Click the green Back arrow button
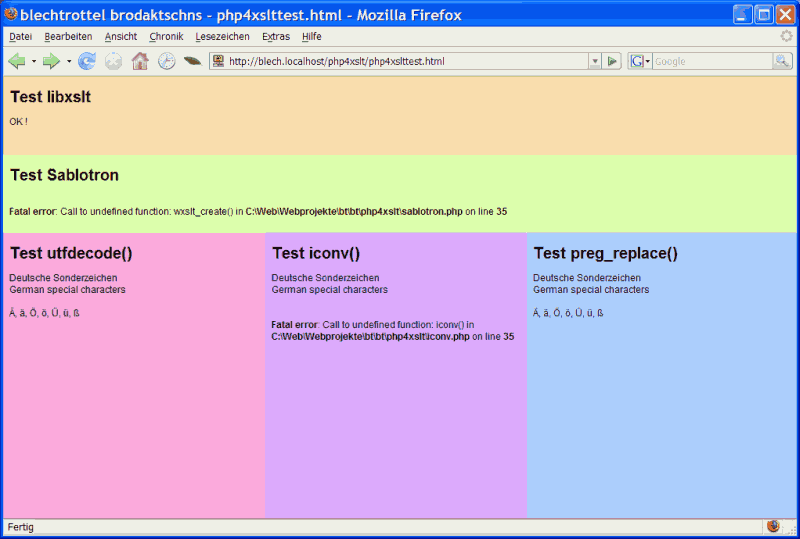The image size is (800, 539). click(x=17, y=61)
